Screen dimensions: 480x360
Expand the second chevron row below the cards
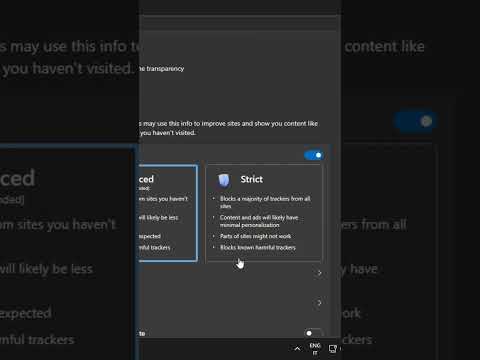point(319,303)
